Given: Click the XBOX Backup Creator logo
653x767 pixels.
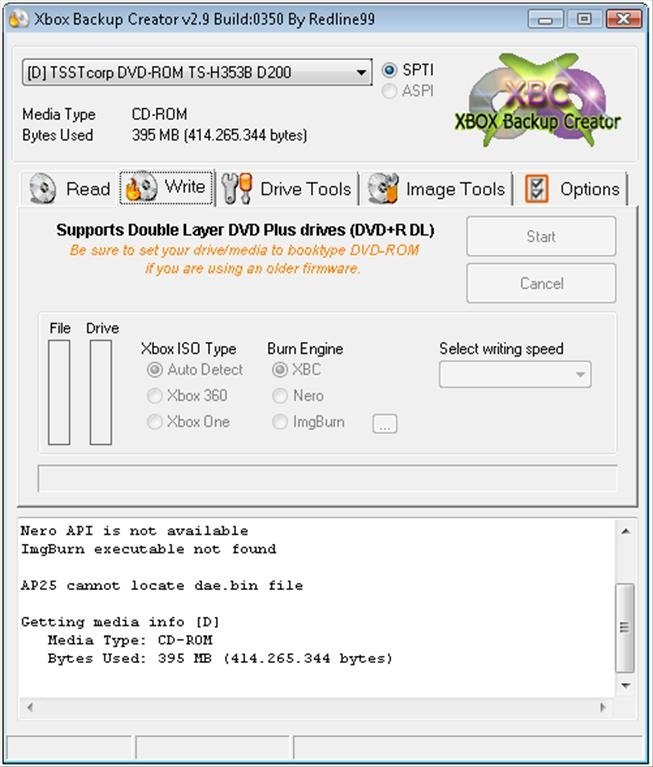Looking at the screenshot, I should 538,101.
